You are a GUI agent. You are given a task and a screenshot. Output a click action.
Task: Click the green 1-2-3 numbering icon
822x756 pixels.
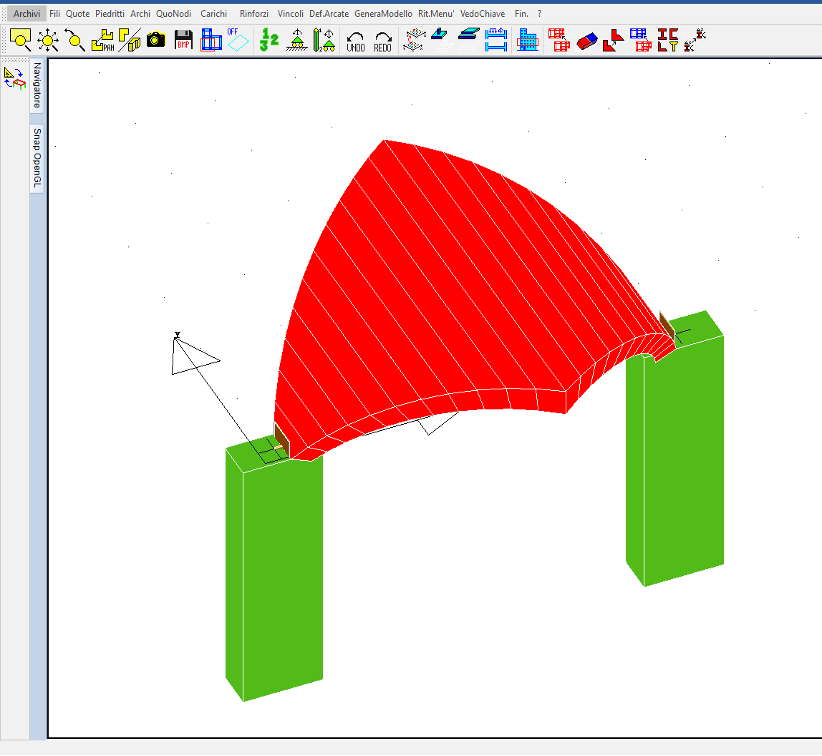point(269,40)
